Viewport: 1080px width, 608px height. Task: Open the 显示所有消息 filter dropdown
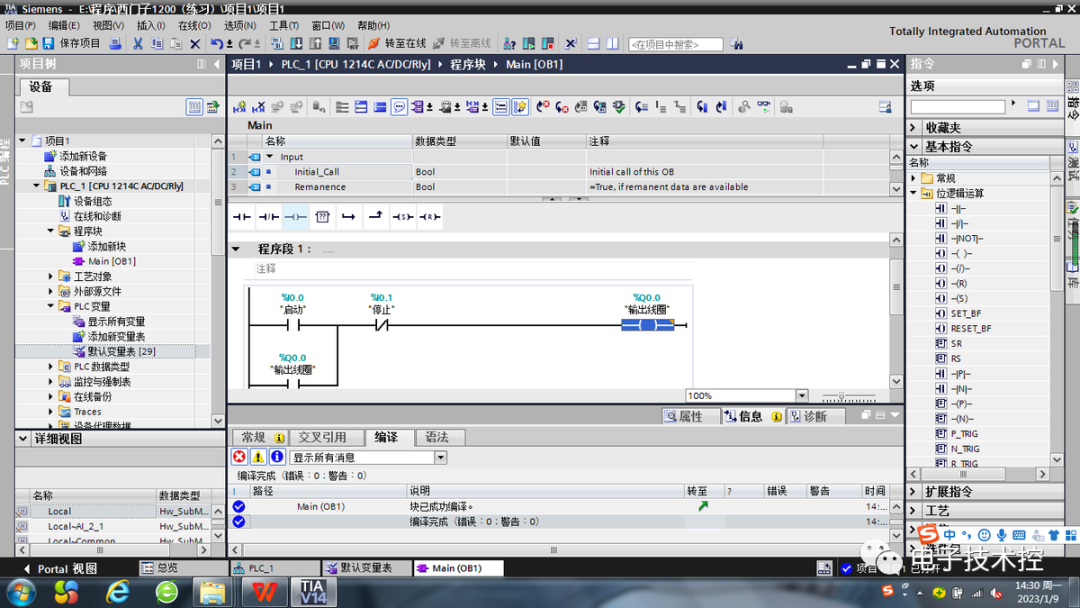(x=441, y=457)
